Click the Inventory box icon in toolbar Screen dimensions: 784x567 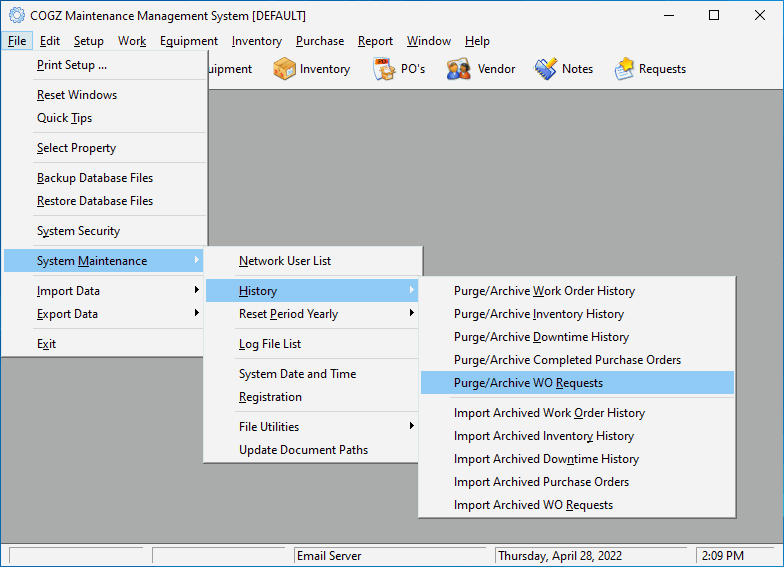pos(284,69)
